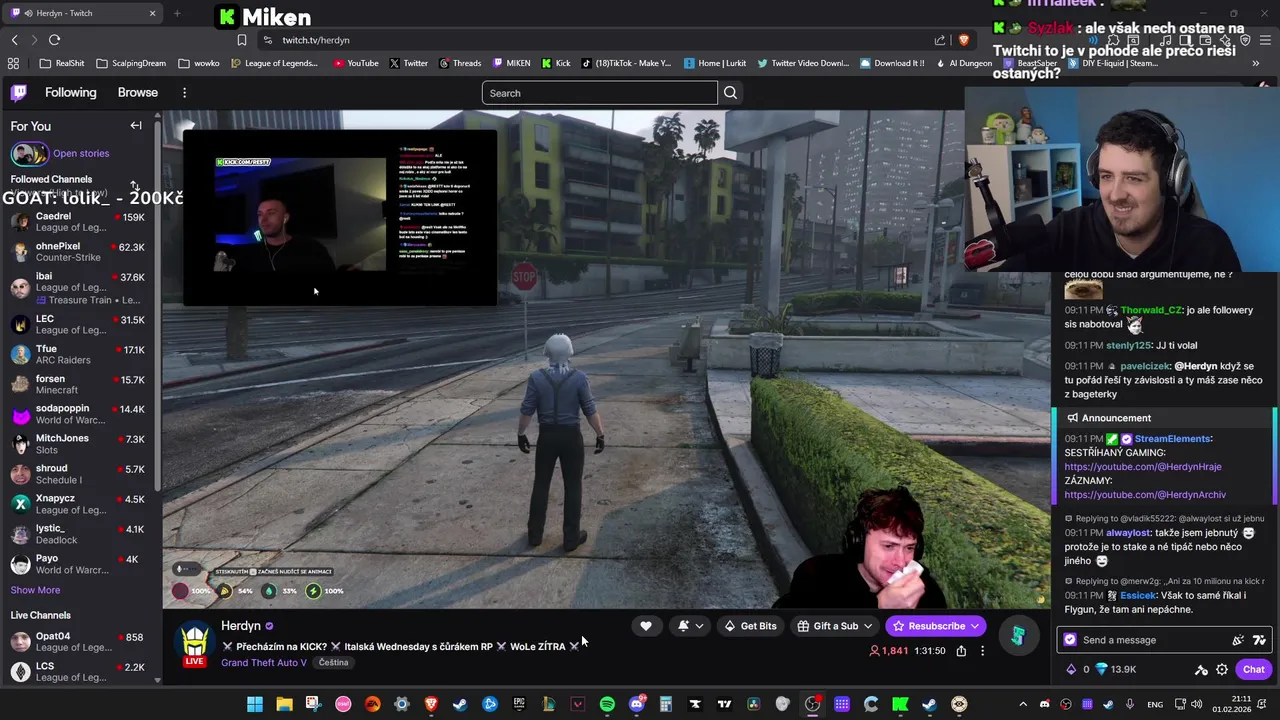
Task: Open the celebration icon in chat input
Action: click(x=1239, y=640)
